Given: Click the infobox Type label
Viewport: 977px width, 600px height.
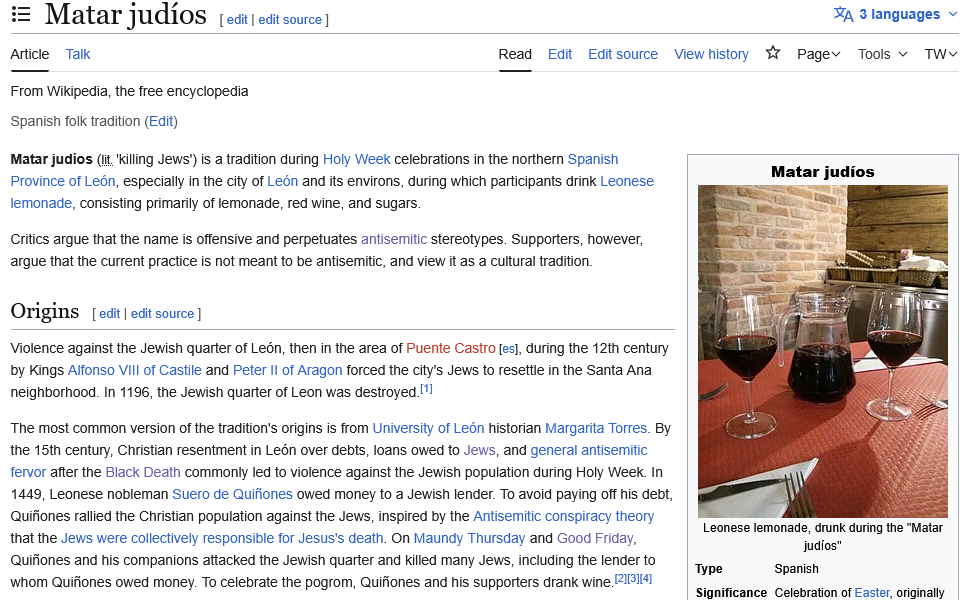Looking at the screenshot, I should pos(708,569).
